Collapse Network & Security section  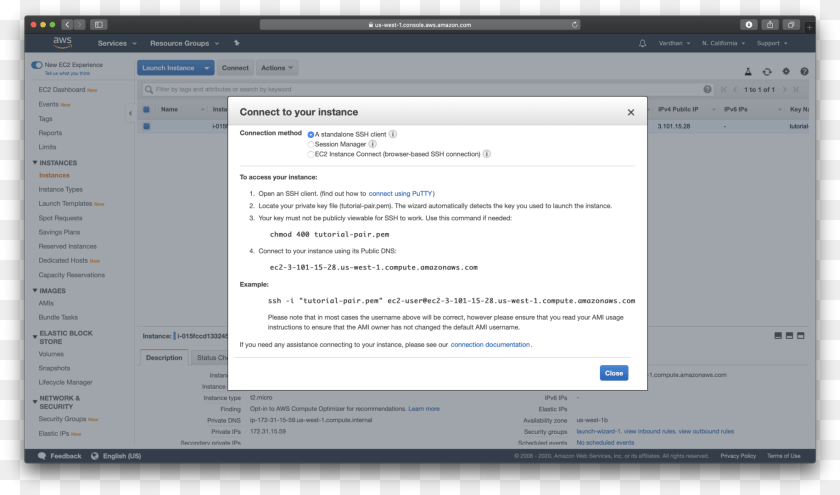point(35,402)
